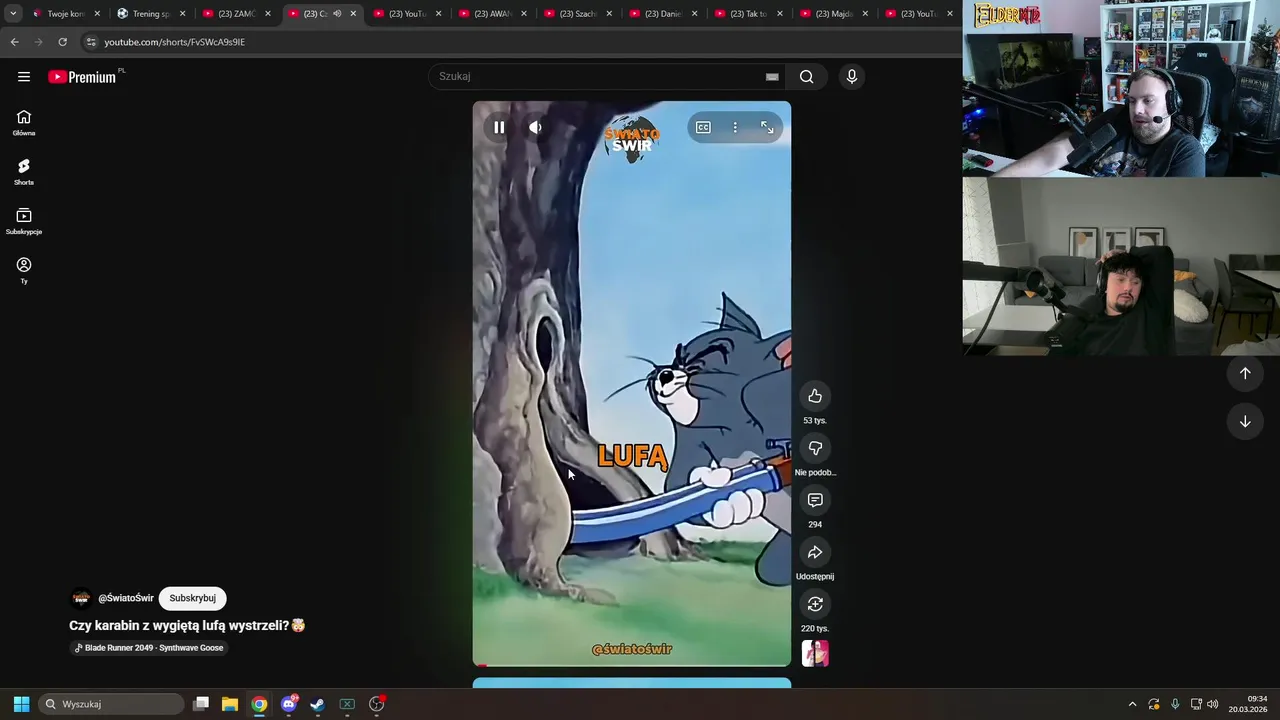Open the comments panel with 294 comments
This screenshot has width=1280, height=720.
[815, 500]
